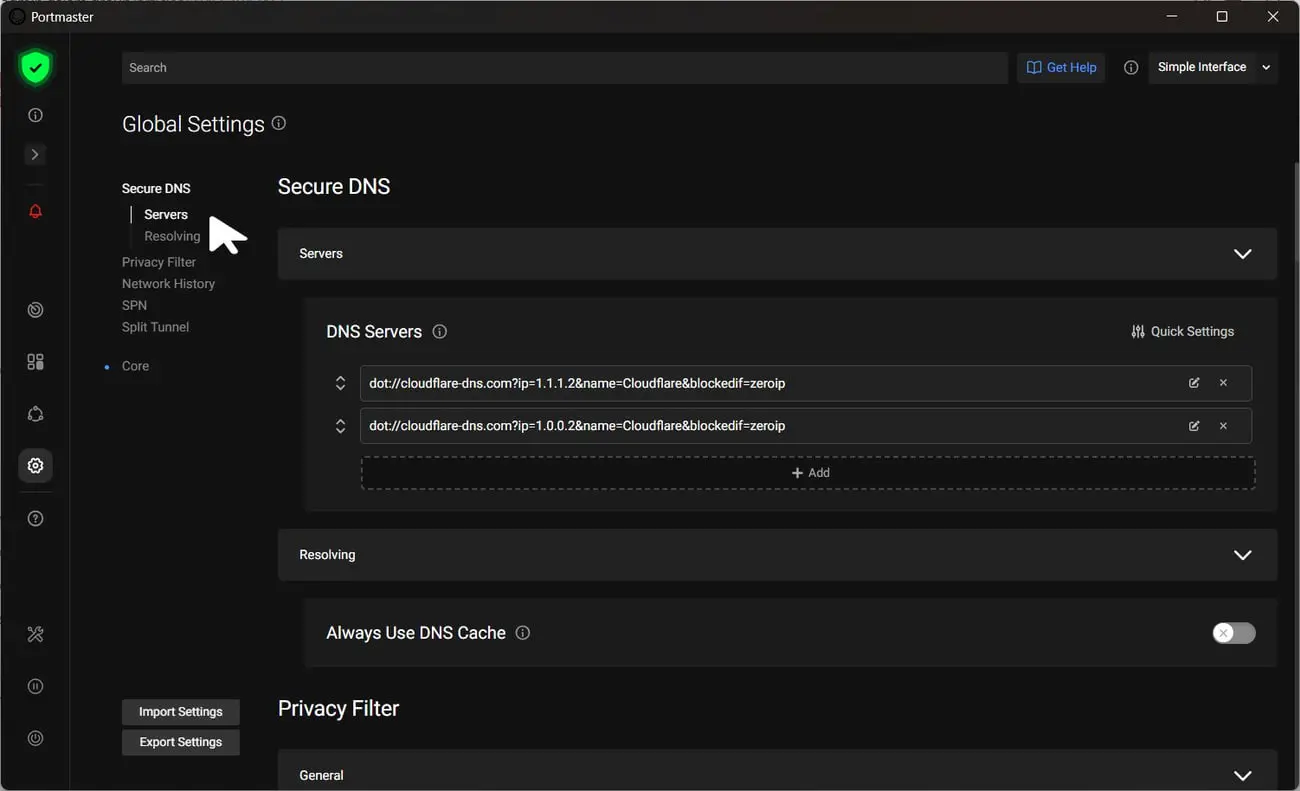
Task: Click the pause icon in sidebar
Action: pyautogui.click(x=35, y=686)
